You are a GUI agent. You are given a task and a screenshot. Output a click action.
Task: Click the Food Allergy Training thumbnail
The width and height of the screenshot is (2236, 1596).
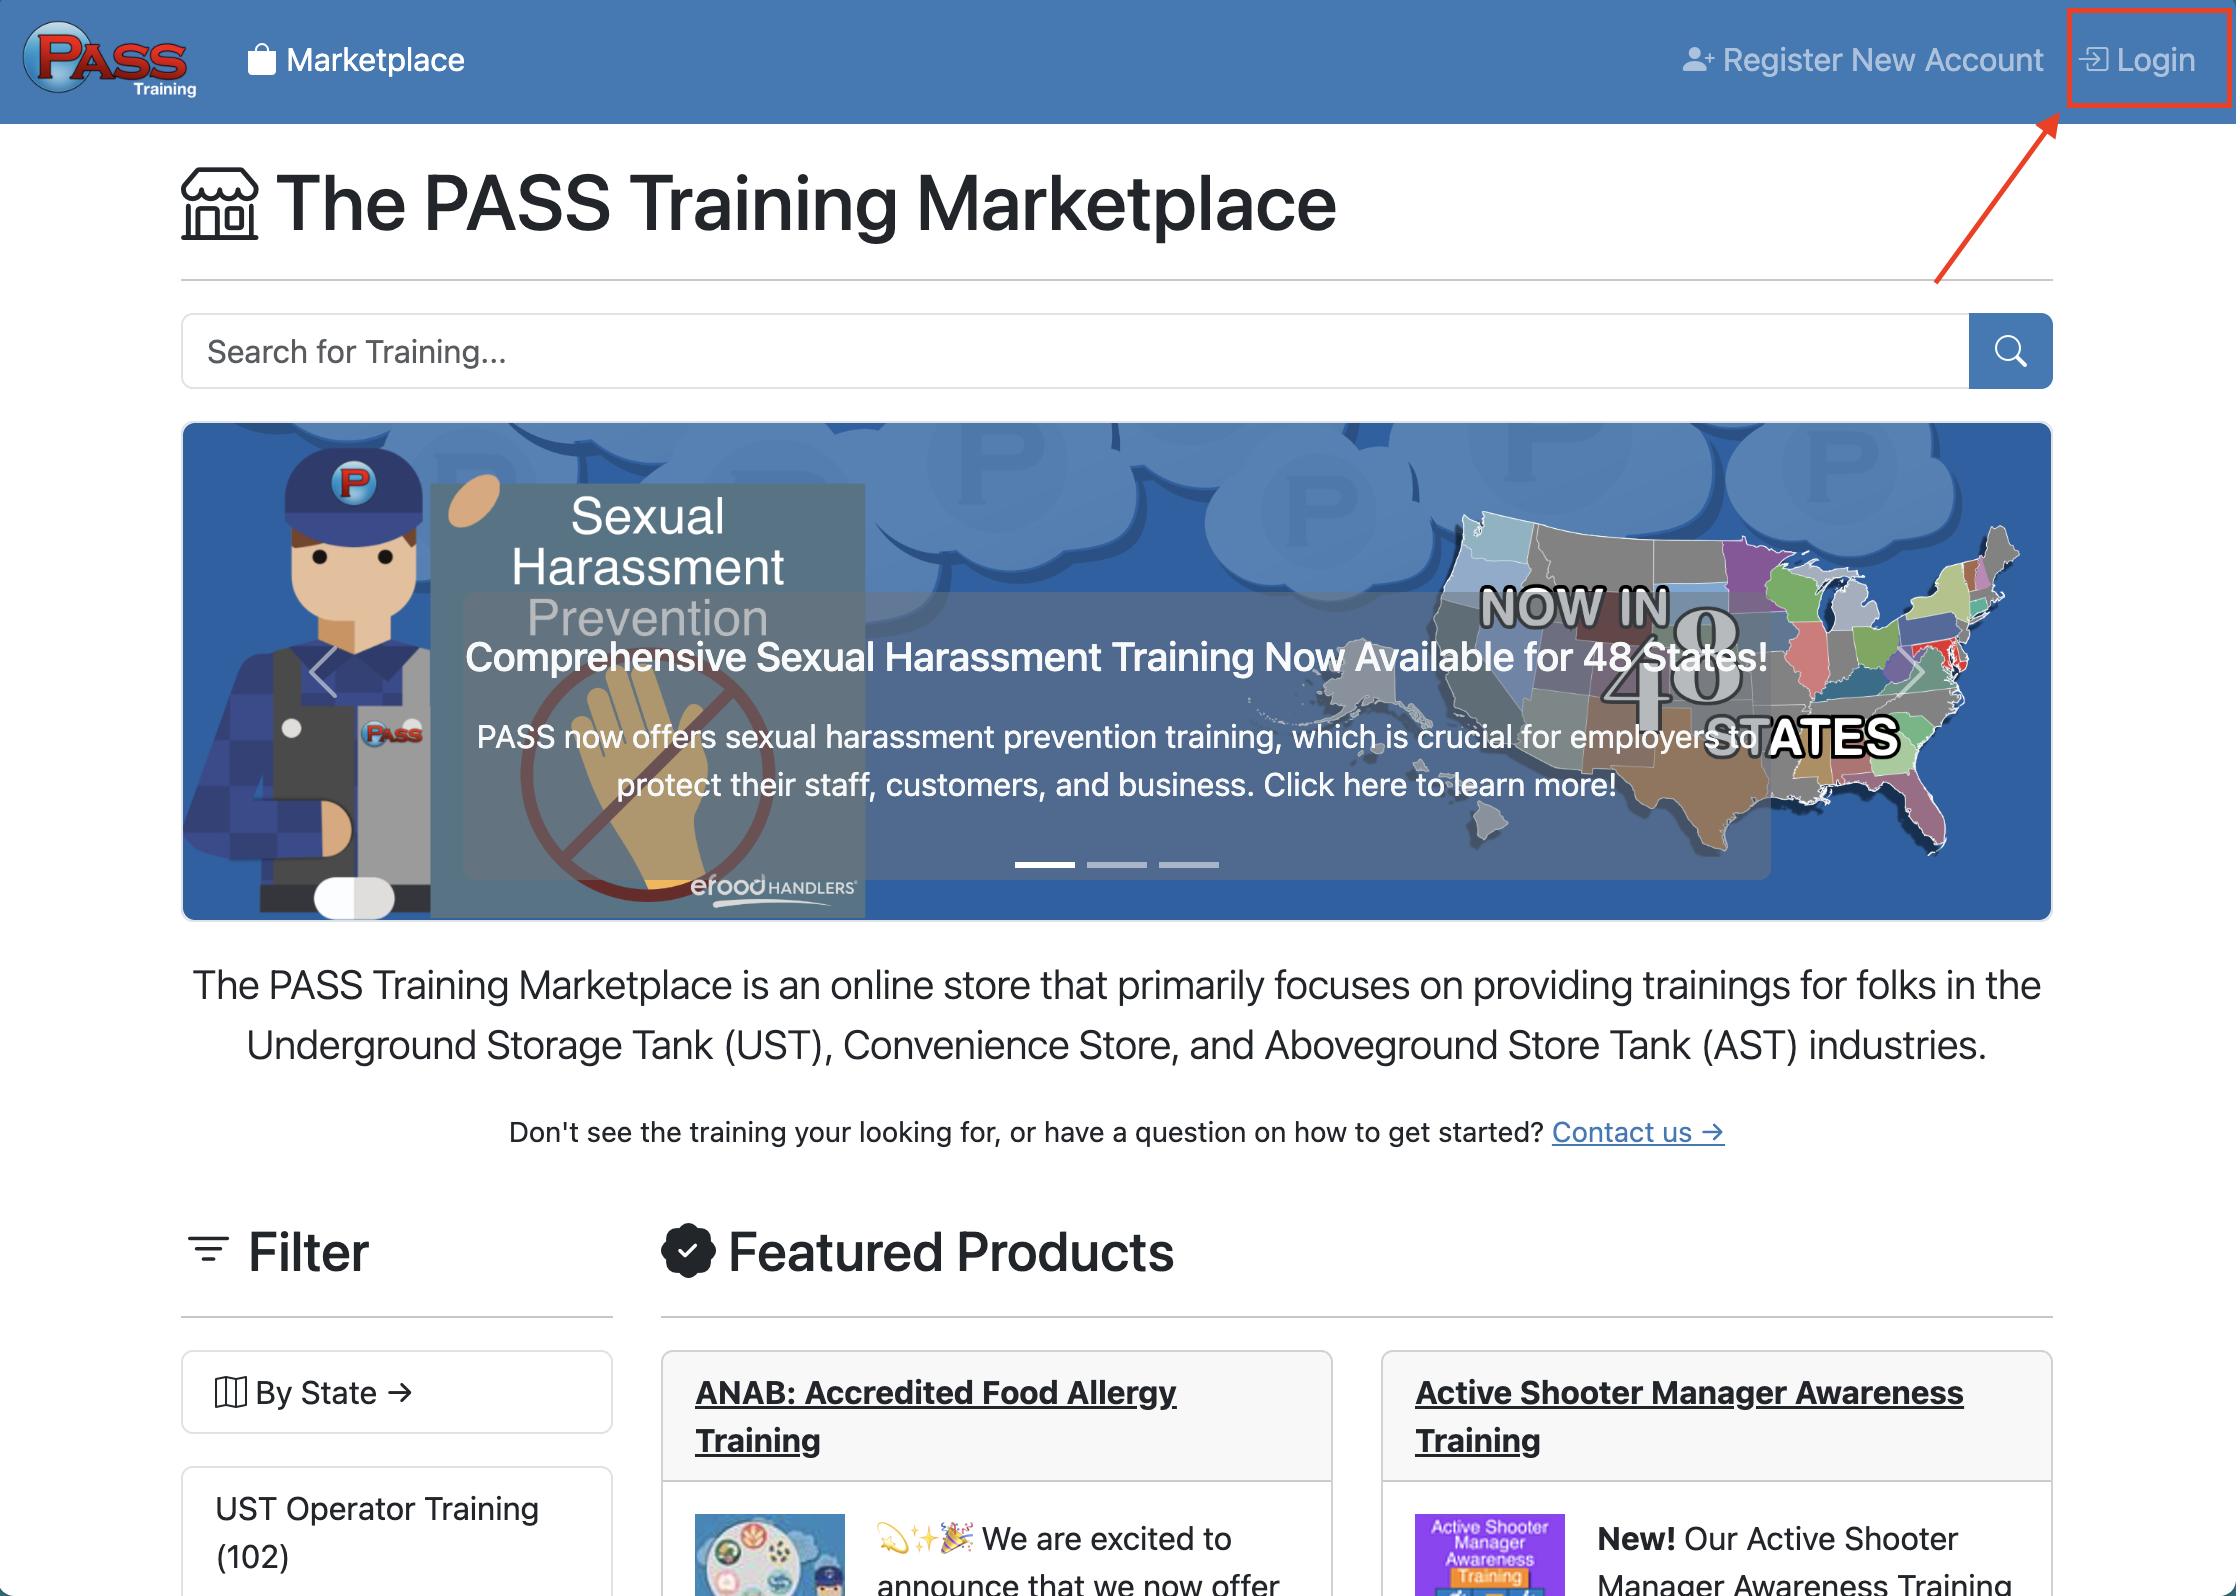770,1555
